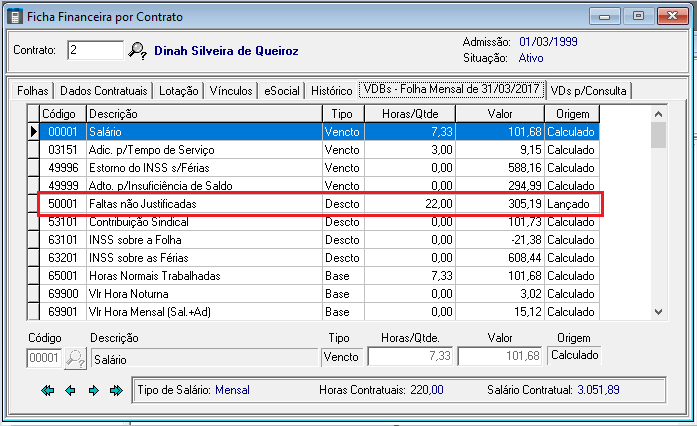Go to first record arrow
This screenshot has height=426, width=697.
tap(48, 390)
